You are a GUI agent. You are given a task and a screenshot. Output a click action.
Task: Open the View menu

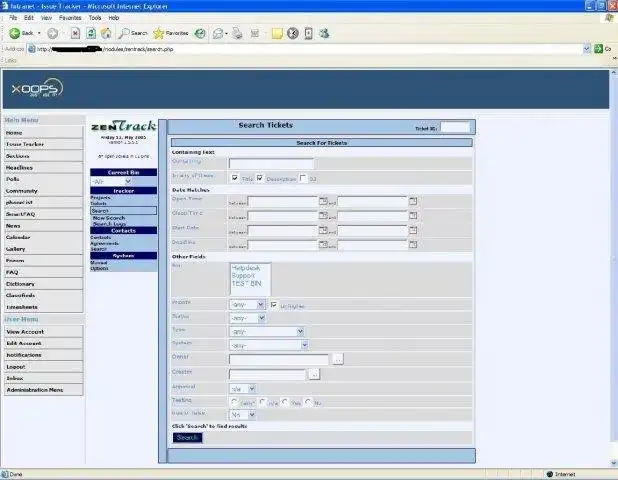point(46,18)
